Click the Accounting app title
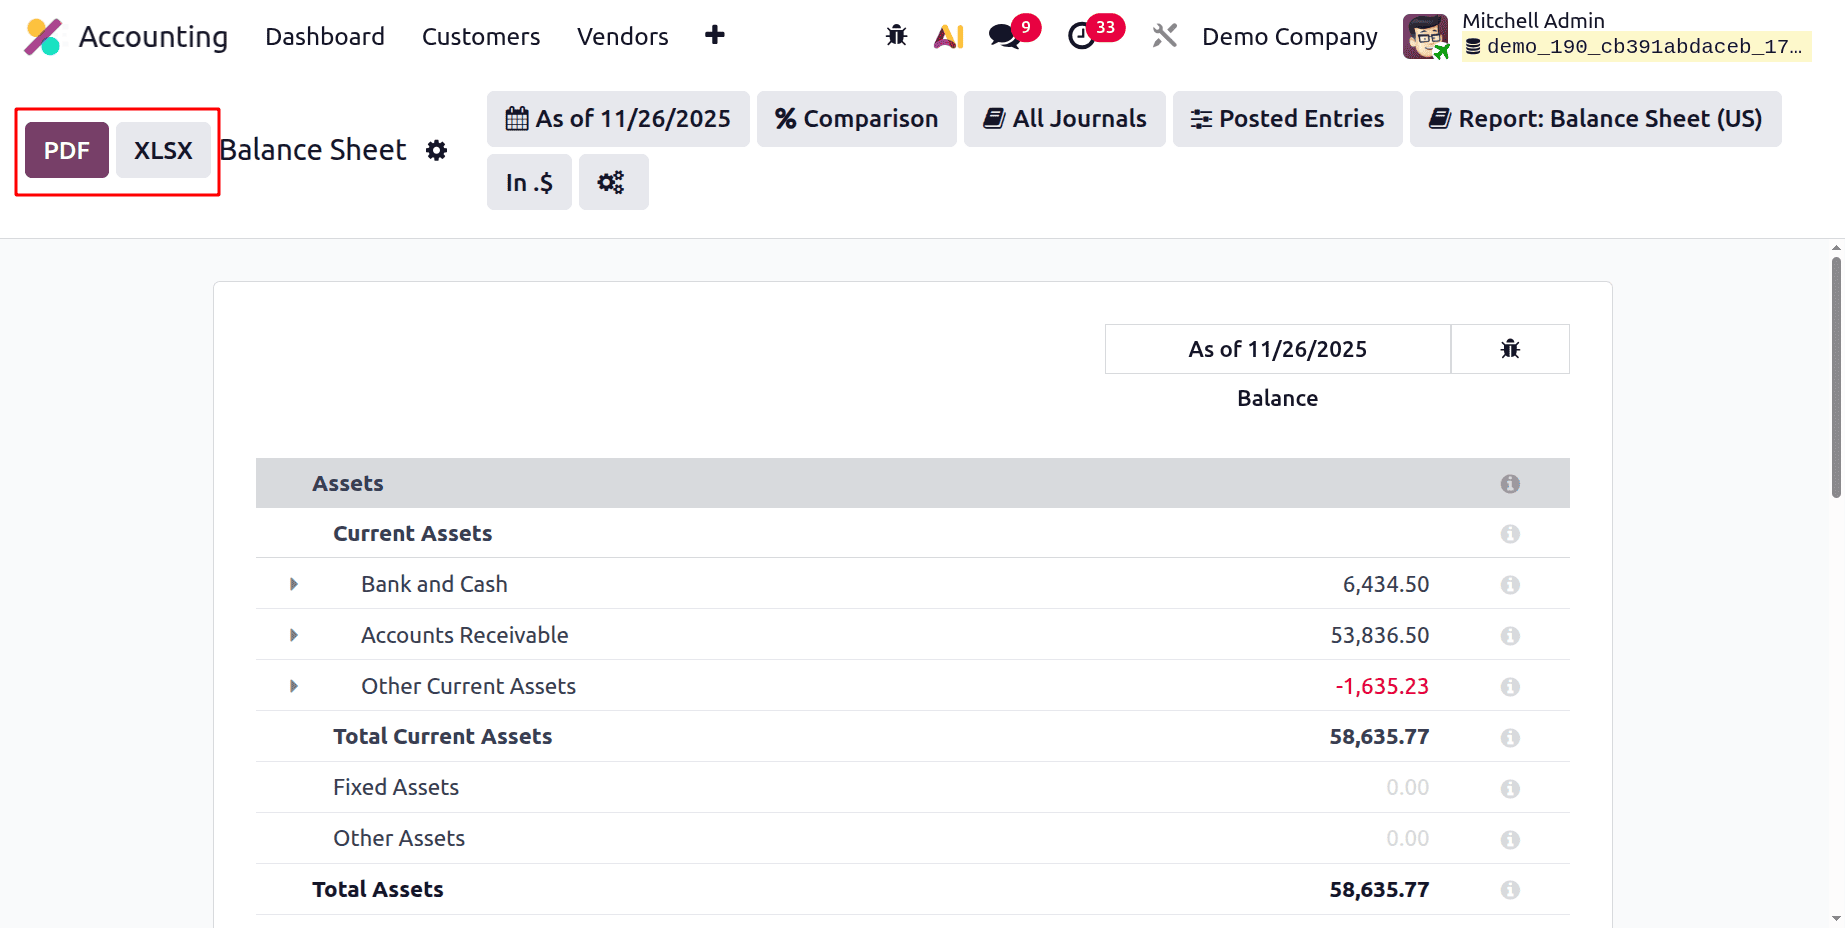 [154, 37]
